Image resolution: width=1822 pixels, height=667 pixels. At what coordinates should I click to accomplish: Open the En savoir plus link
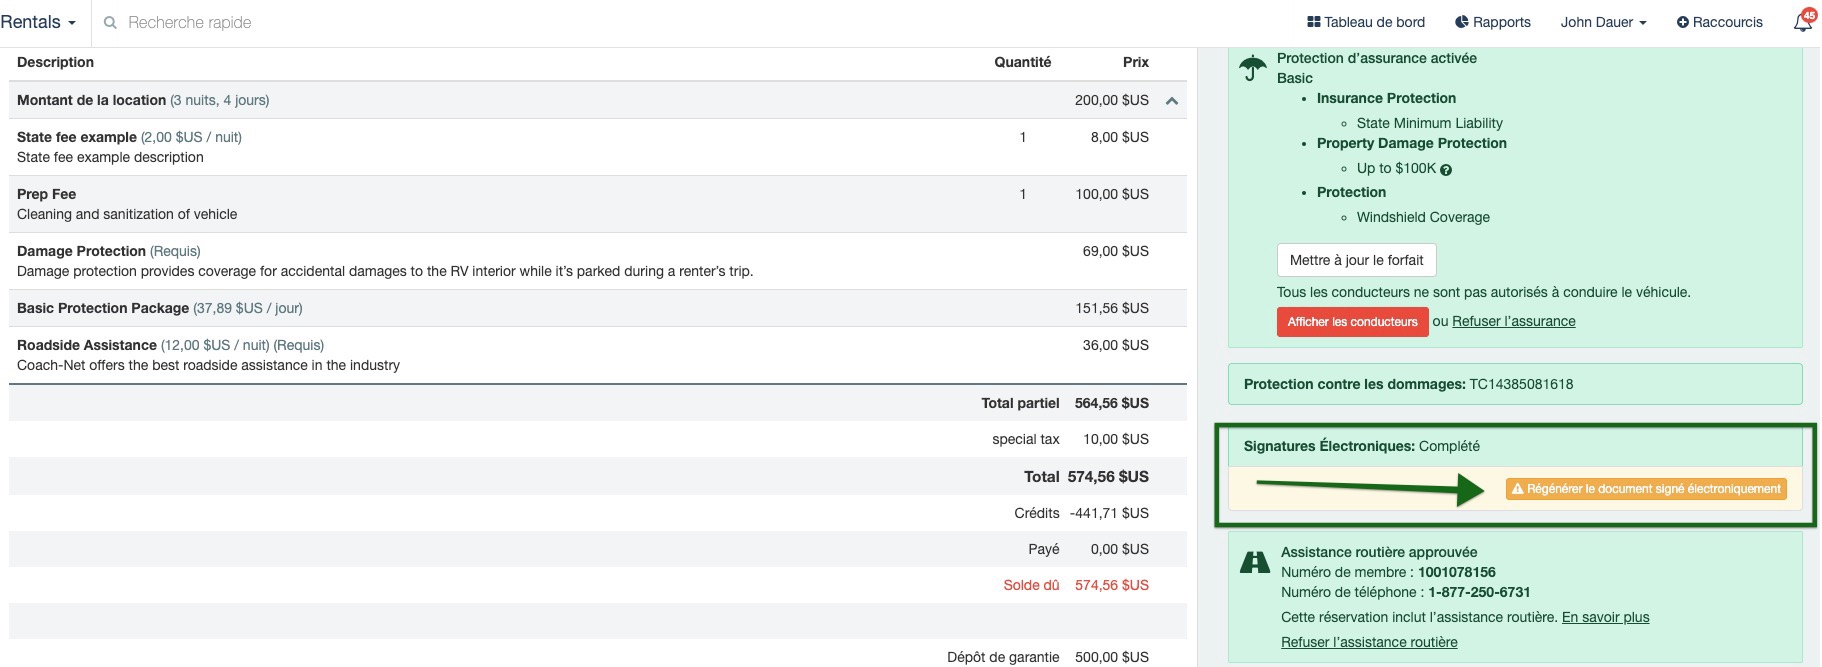(x=1605, y=617)
